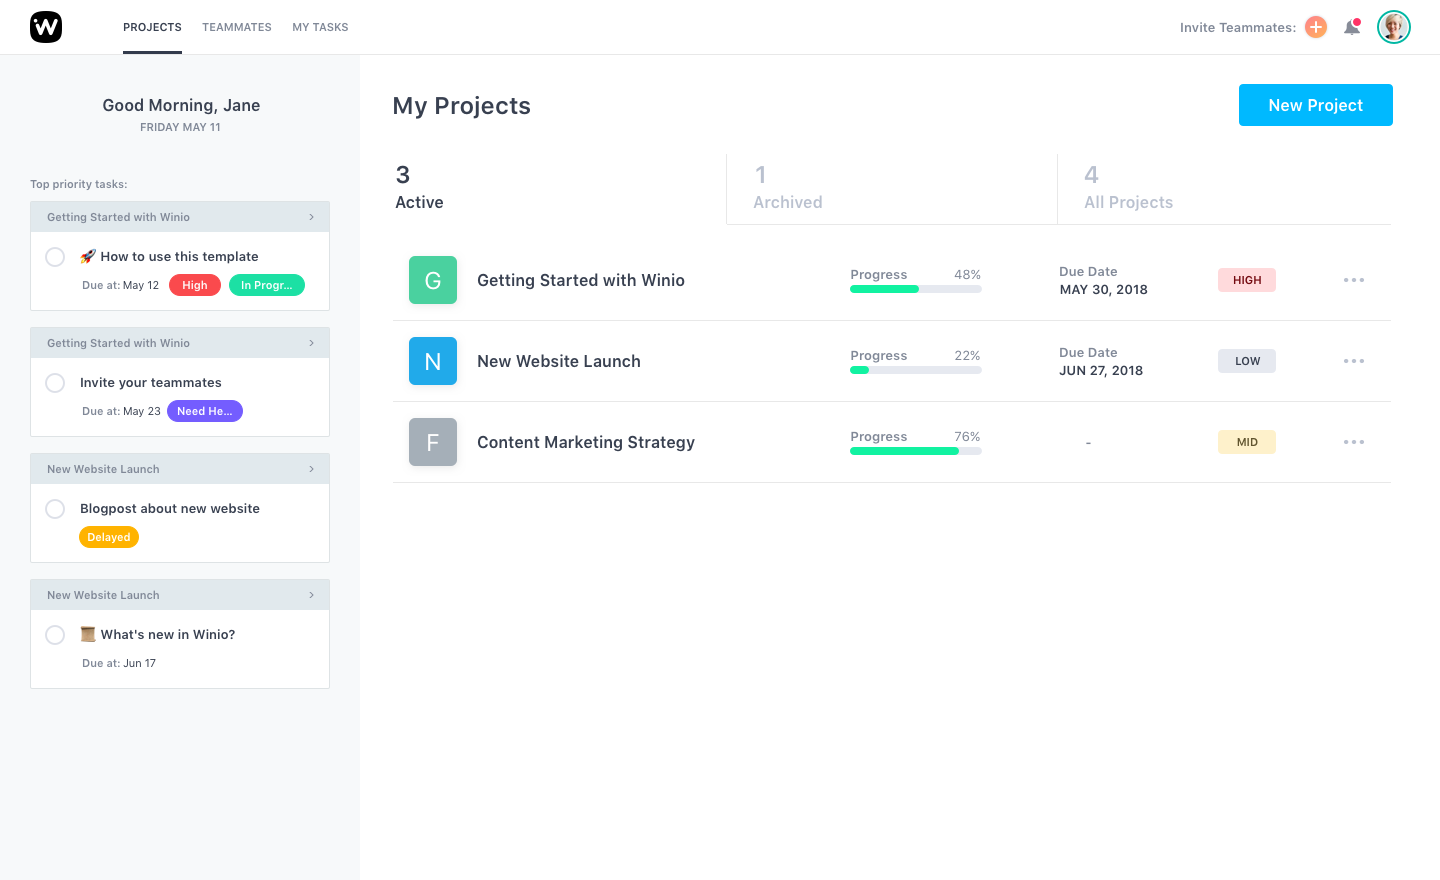Mark 'How to use this template' complete
This screenshot has height=880, width=1440.
[55, 257]
